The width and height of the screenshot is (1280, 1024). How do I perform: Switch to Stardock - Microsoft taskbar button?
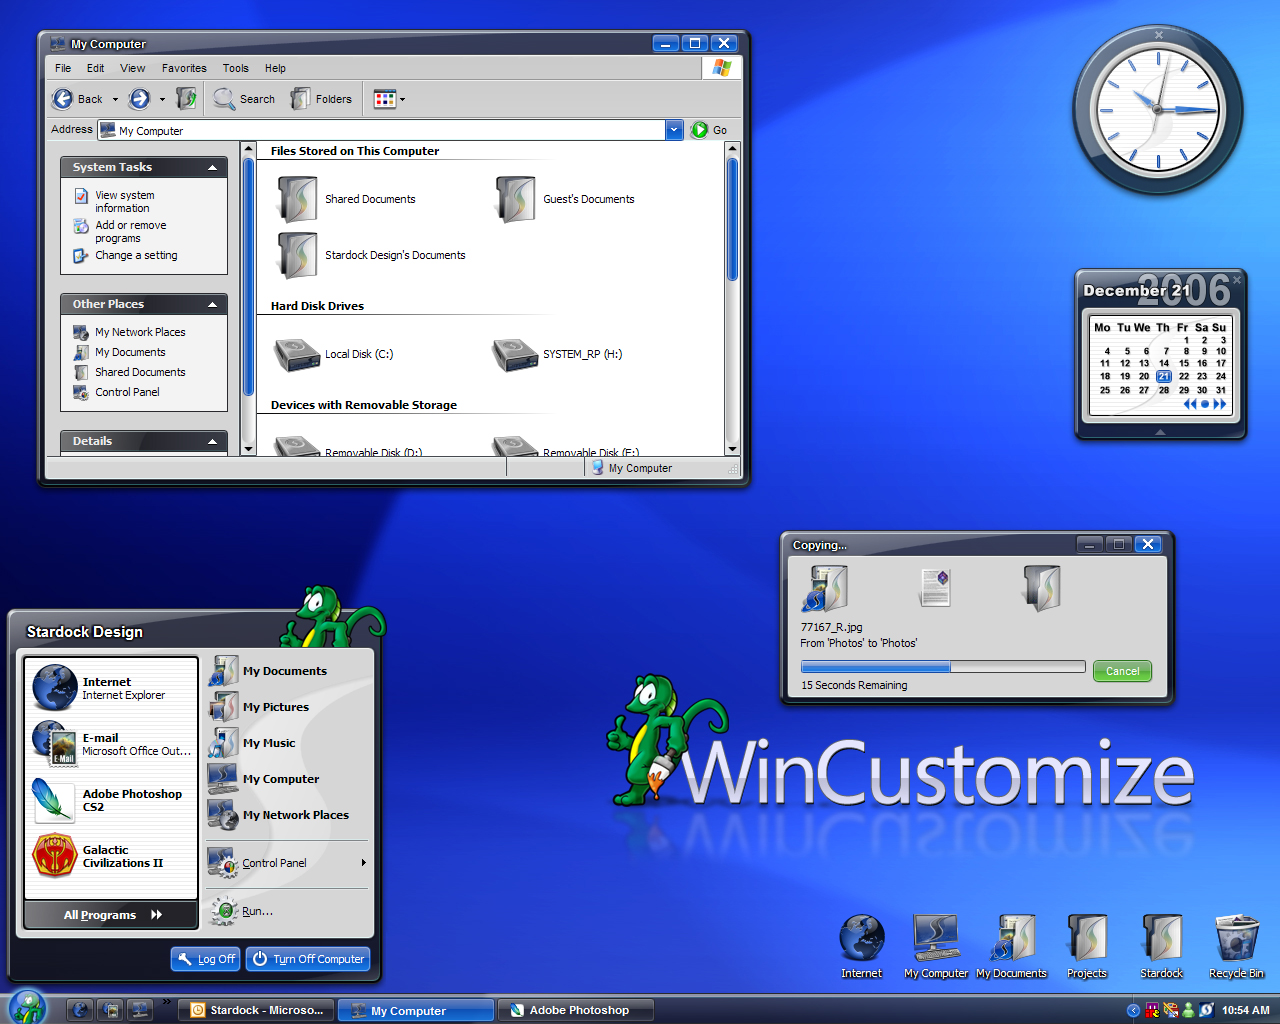coord(258,1010)
